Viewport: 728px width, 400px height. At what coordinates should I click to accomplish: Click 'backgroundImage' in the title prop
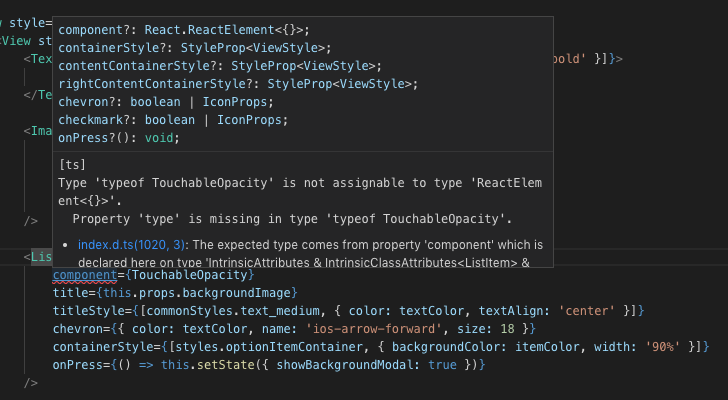(x=236, y=293)
